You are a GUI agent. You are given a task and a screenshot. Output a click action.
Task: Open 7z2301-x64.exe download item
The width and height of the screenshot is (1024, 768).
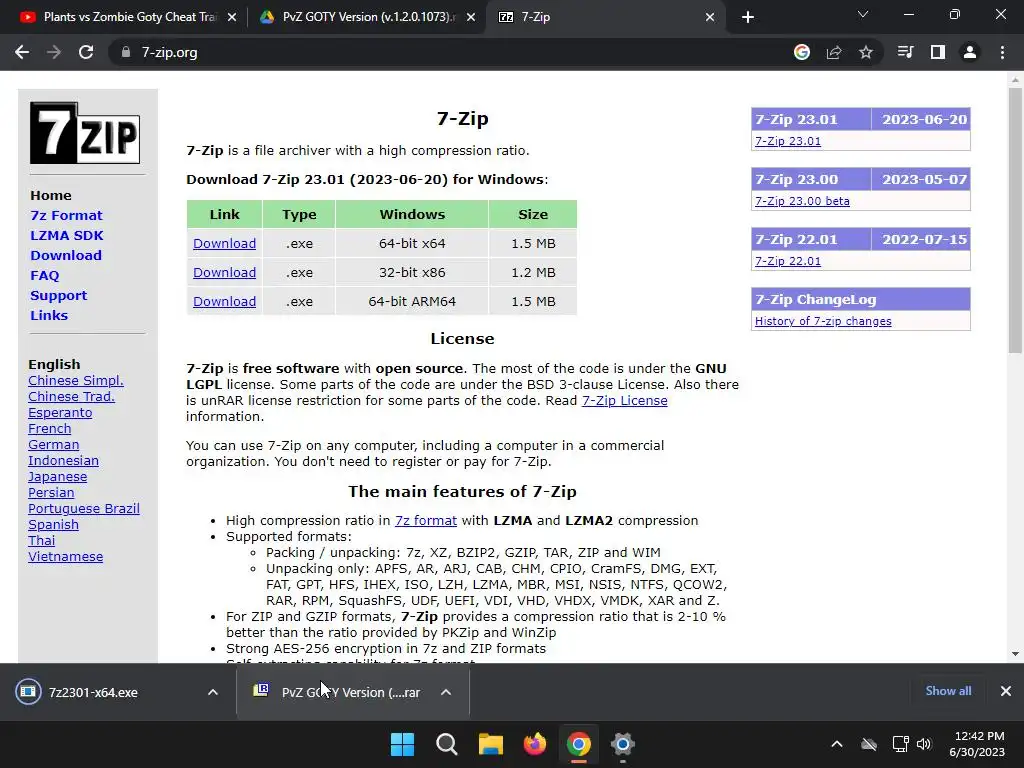93,692
